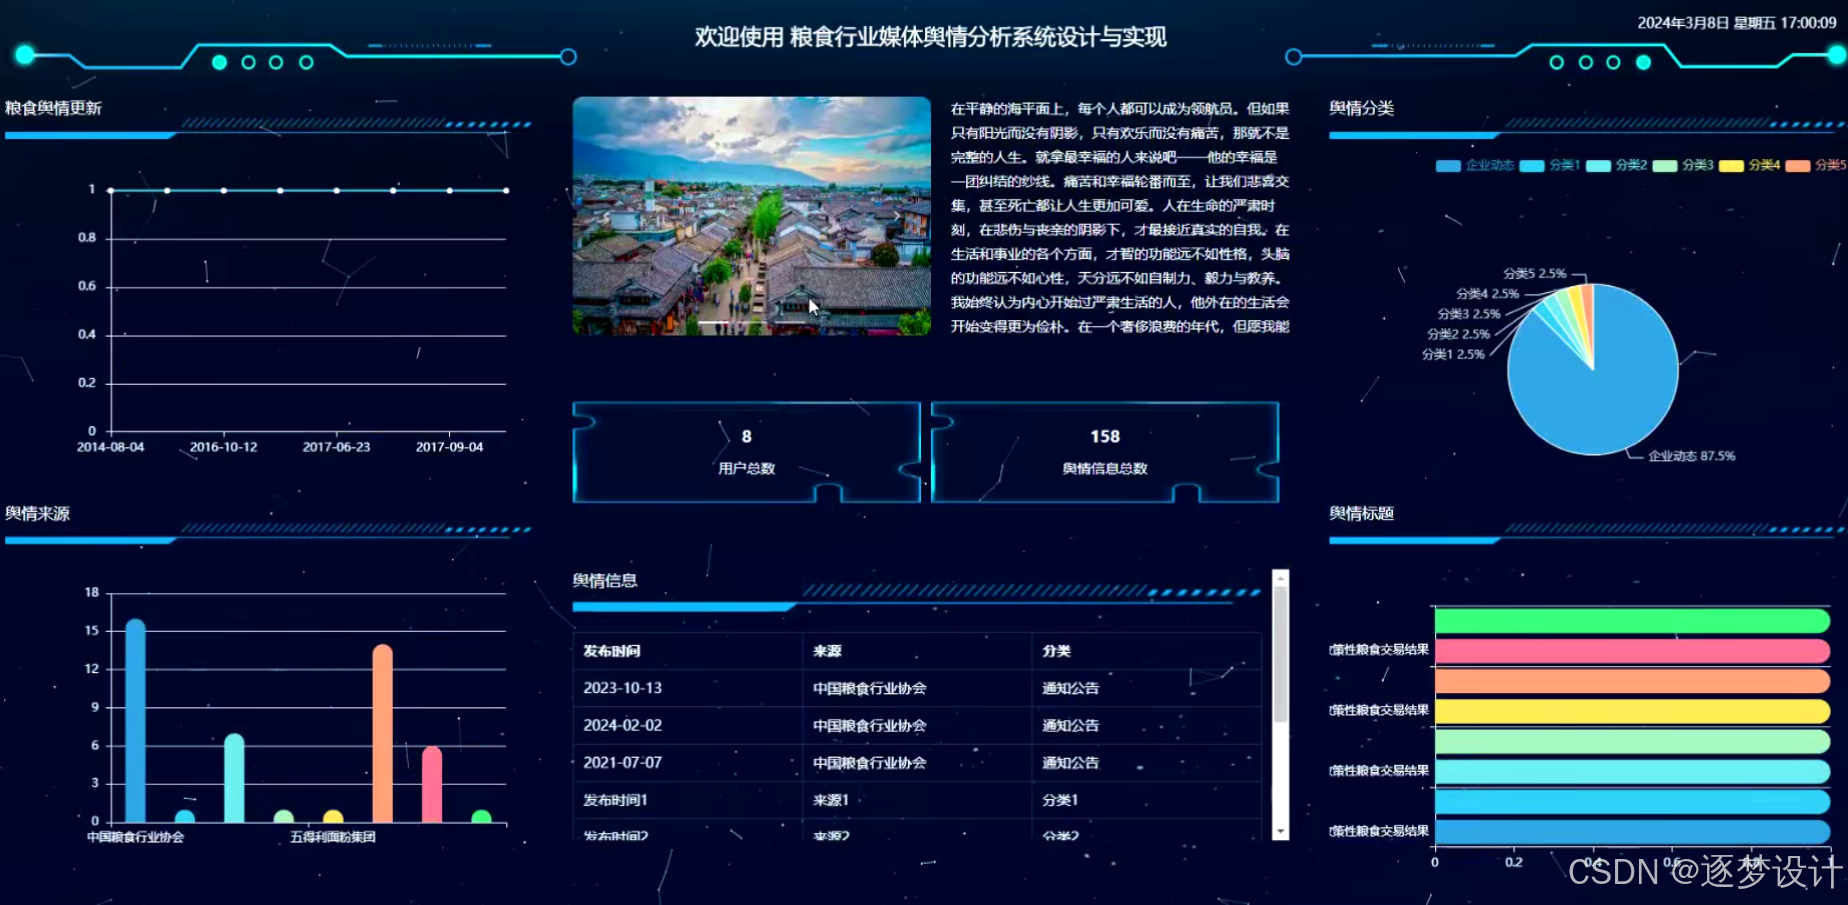The width and height of the screenshot is (1848, 905).
Task: Click the 用户总数 stat card showing 8
Action: pyautogui.click(x=746, y=451)
